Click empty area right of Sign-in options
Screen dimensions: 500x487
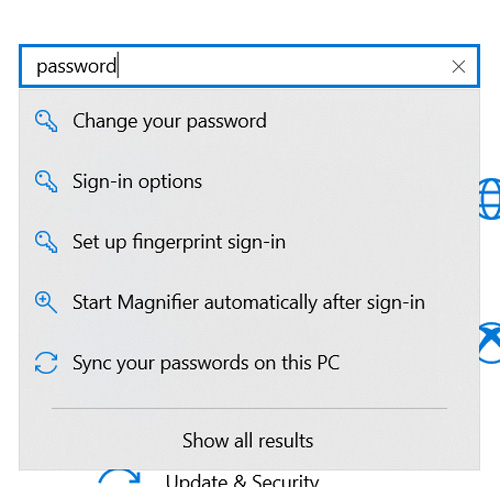[x=340, y=181]
